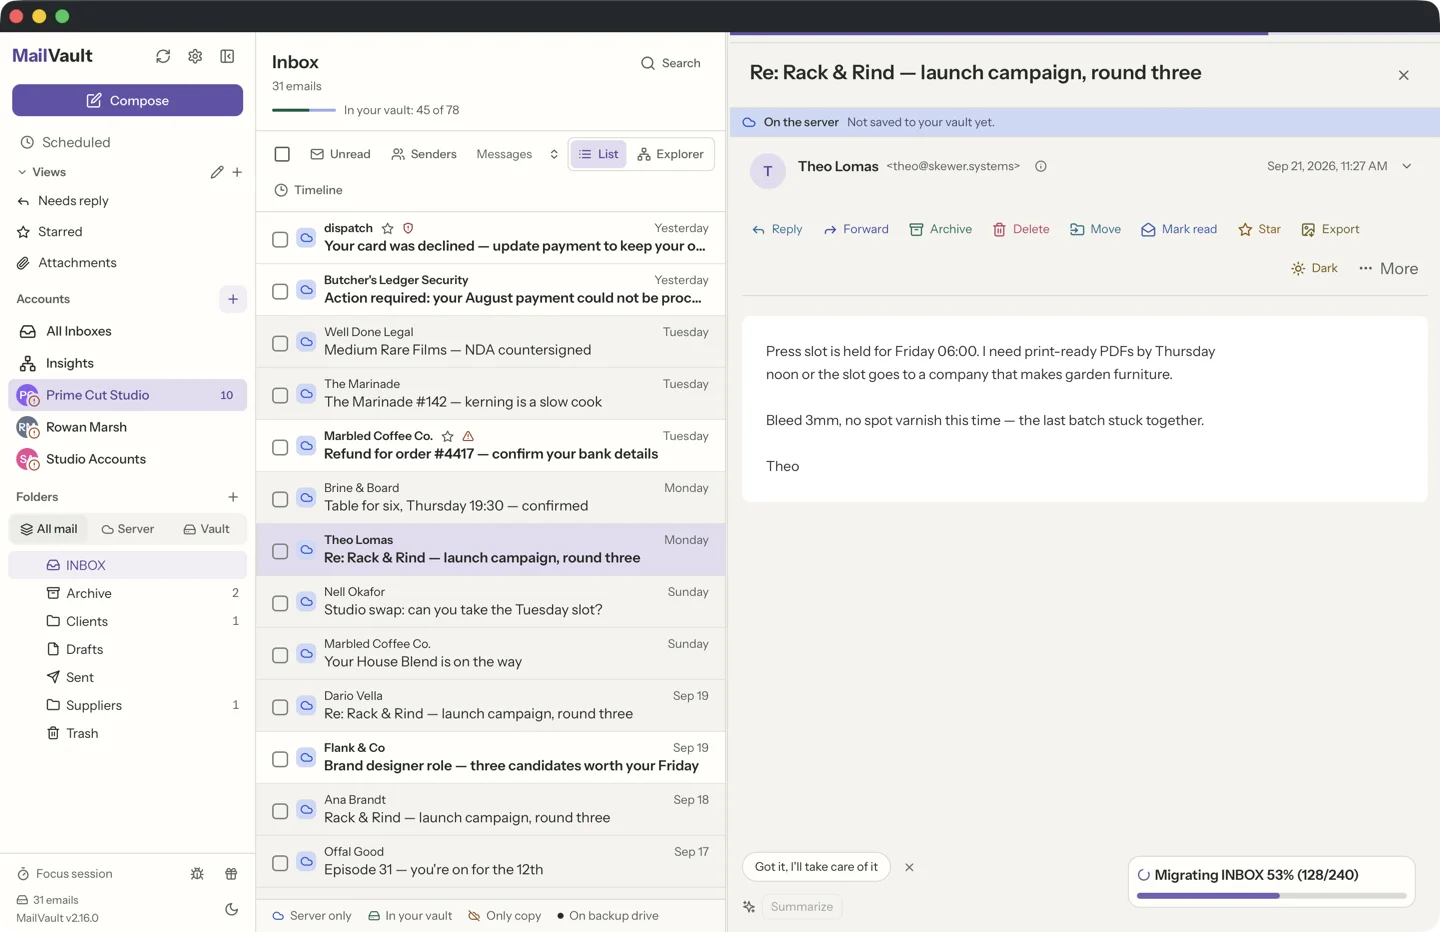Create new folder with Folders plus icon
1440x932 pixels.
[233, 497]
